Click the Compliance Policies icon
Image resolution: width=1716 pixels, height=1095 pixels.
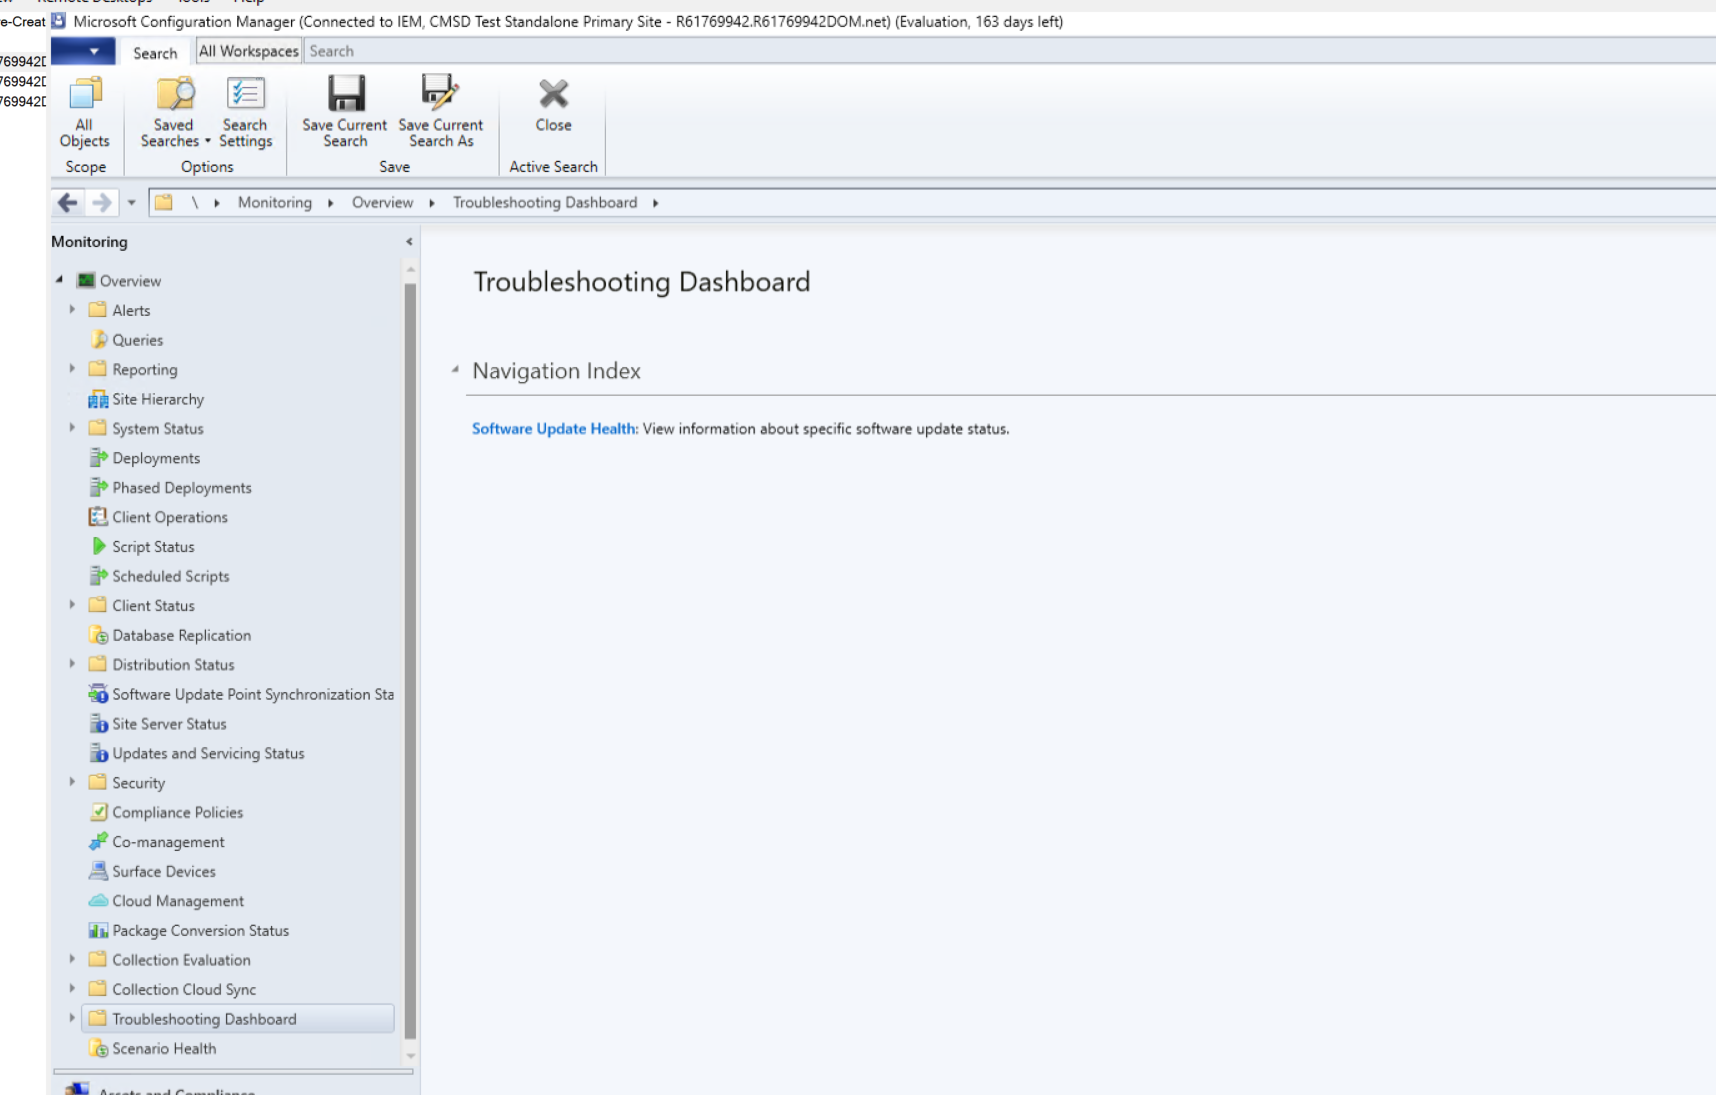pyautogui.click(x=98, y=812)
